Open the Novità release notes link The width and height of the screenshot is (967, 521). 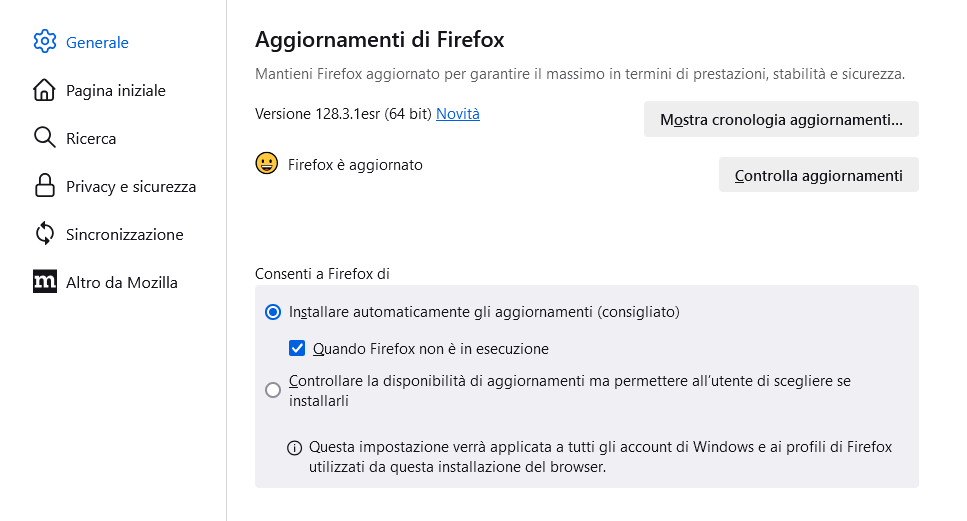458,114
